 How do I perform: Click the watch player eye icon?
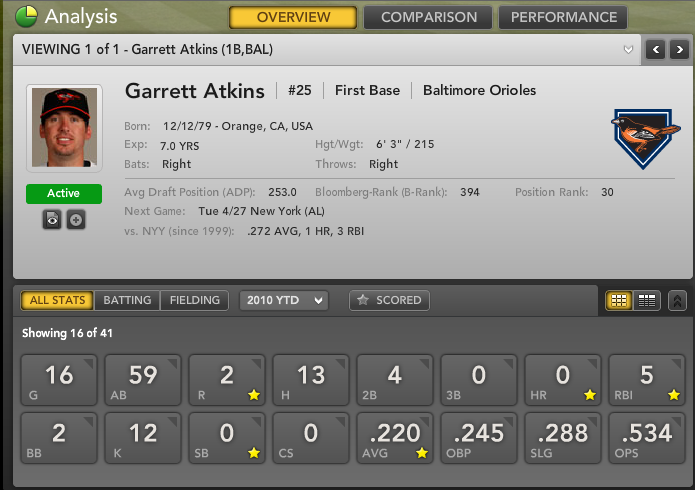[52, 219]
